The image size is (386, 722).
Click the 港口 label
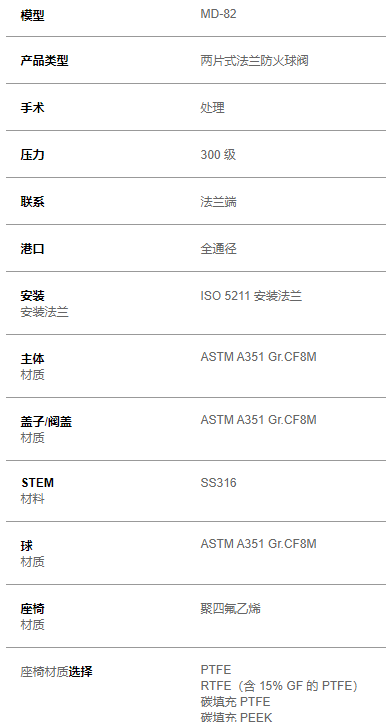33,249
